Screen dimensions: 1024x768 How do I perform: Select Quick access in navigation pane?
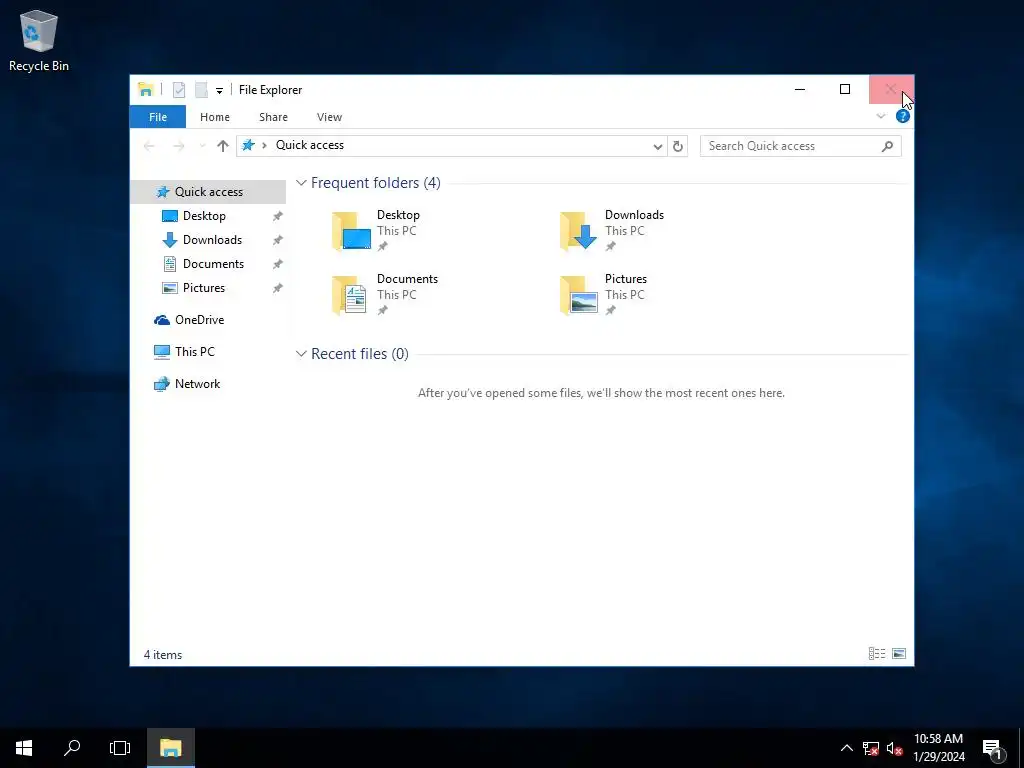tap(208, 191)
